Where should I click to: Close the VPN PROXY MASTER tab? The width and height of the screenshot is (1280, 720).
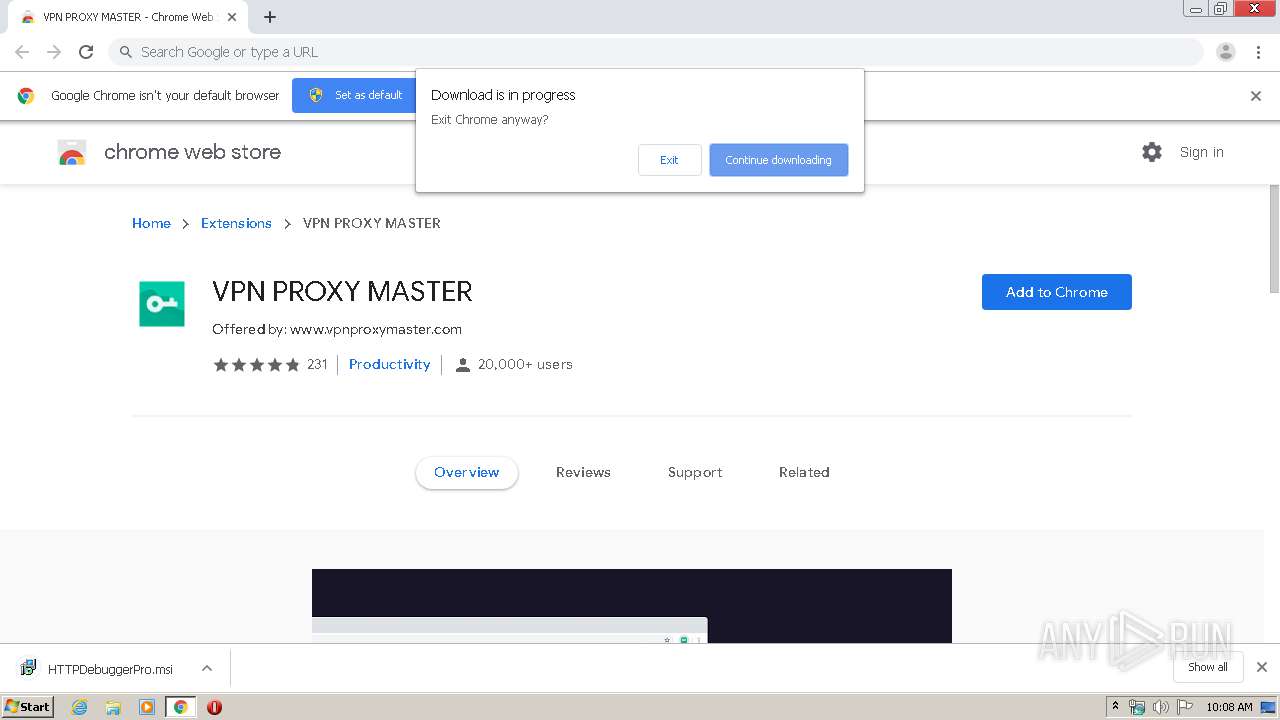click(x=232, y=17)
